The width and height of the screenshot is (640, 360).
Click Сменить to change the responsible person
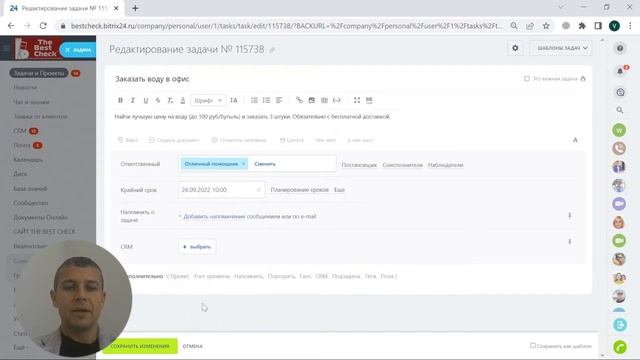click(265, 164)
